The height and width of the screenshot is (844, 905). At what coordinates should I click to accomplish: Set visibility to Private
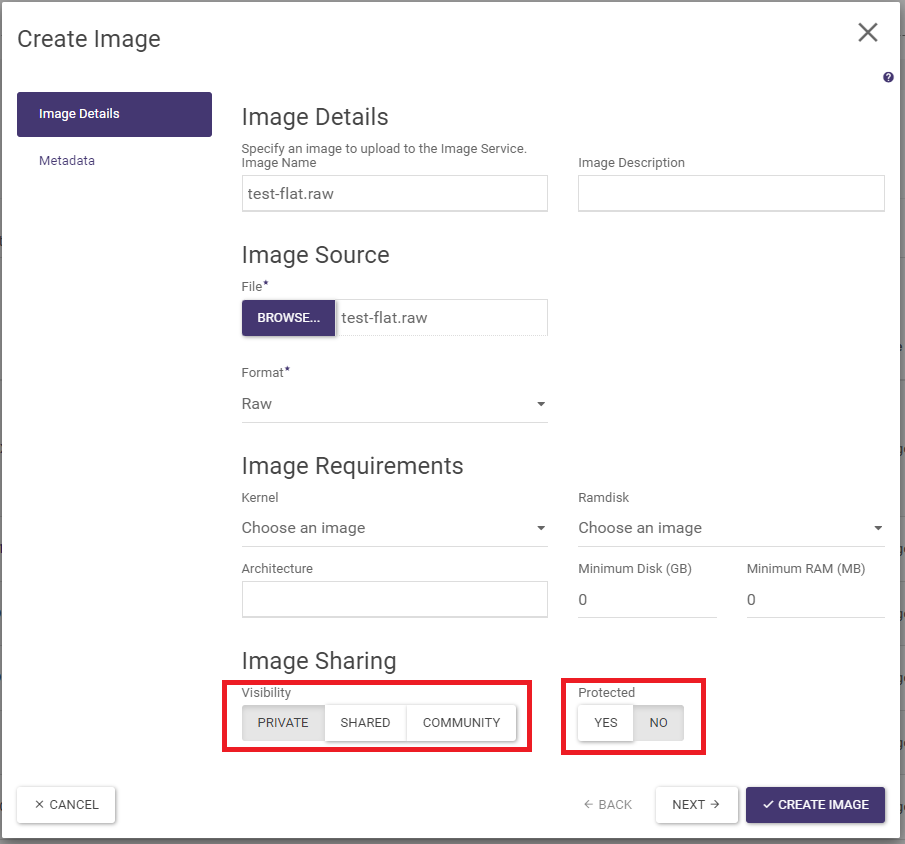click(x=283, y=723)
